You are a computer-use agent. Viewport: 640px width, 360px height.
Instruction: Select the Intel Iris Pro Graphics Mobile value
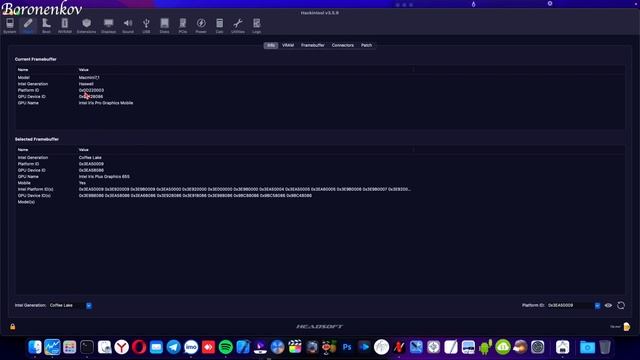click(x=106, y=103)
